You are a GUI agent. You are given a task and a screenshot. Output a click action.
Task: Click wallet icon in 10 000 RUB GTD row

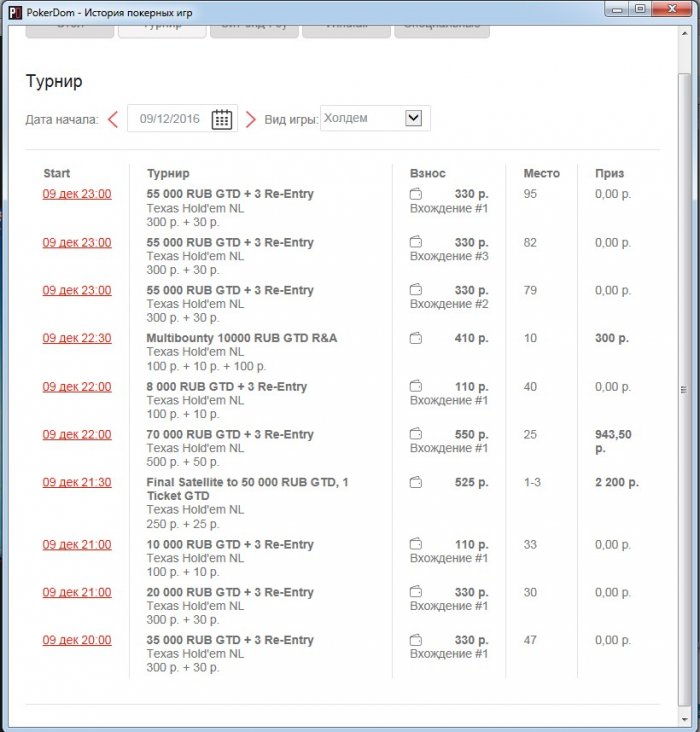pyautogui.click(x=416, y=544)
